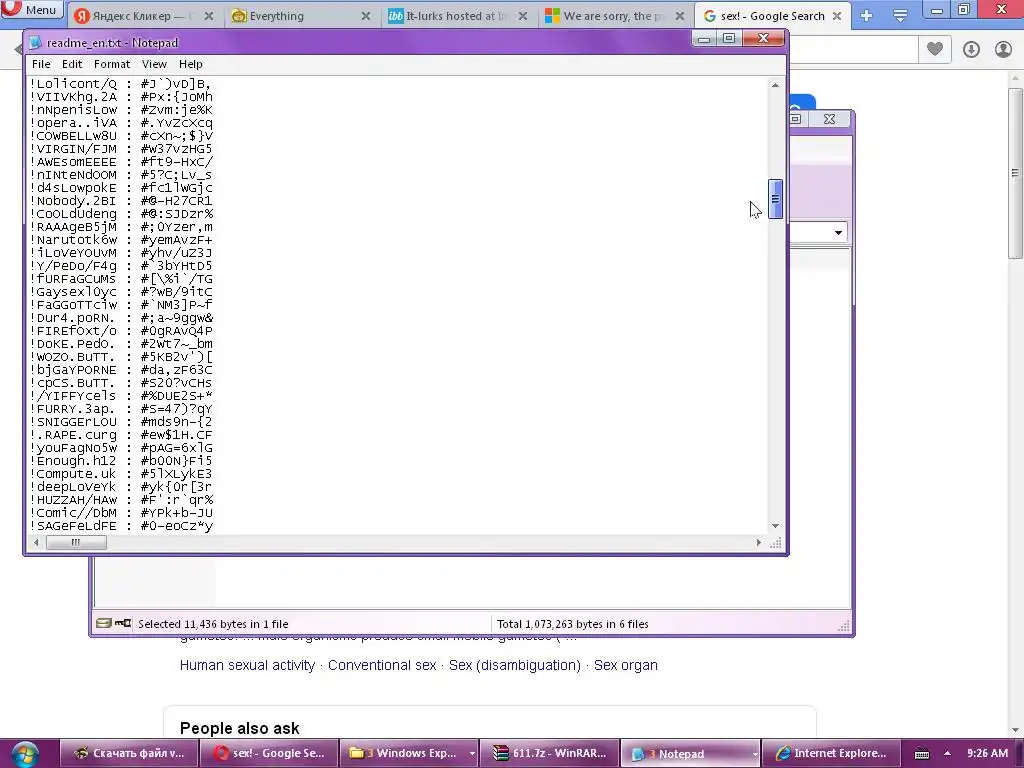The width and height of the screenshot is (1024, 768).
Task: Open the Notepad File menu
Action: tap(41, 64)
